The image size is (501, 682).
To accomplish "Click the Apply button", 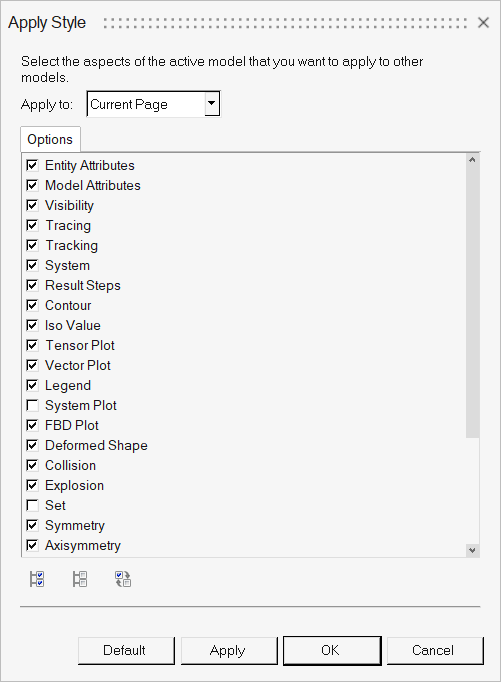I will [x=229, y=651].
